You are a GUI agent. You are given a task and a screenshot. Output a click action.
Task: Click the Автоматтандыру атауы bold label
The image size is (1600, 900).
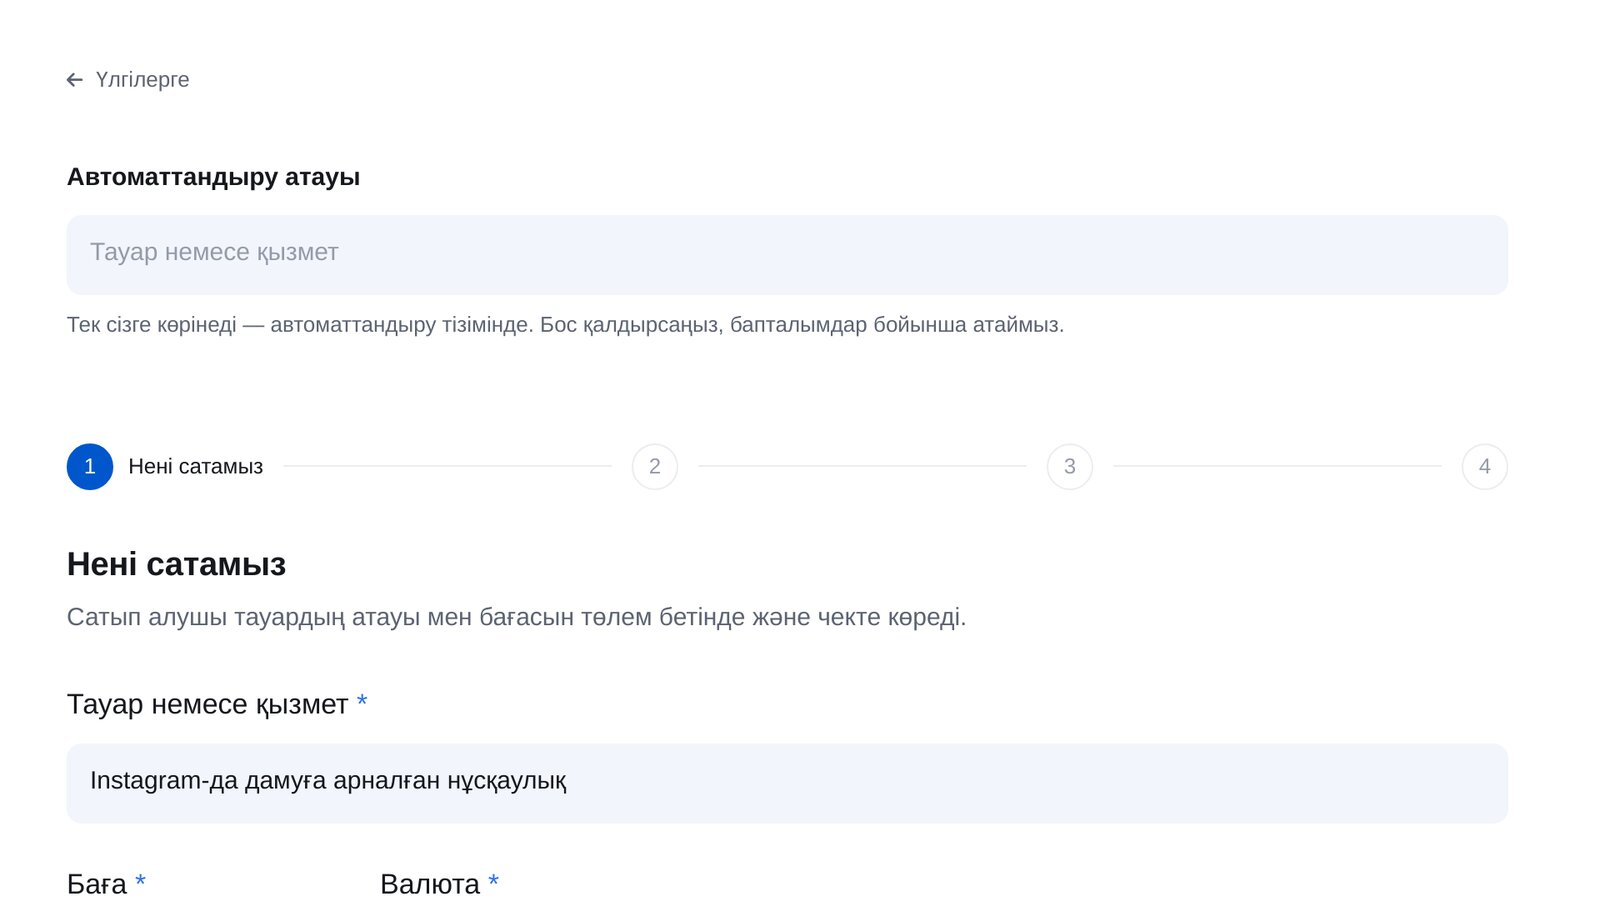click(x=213, y=177)
